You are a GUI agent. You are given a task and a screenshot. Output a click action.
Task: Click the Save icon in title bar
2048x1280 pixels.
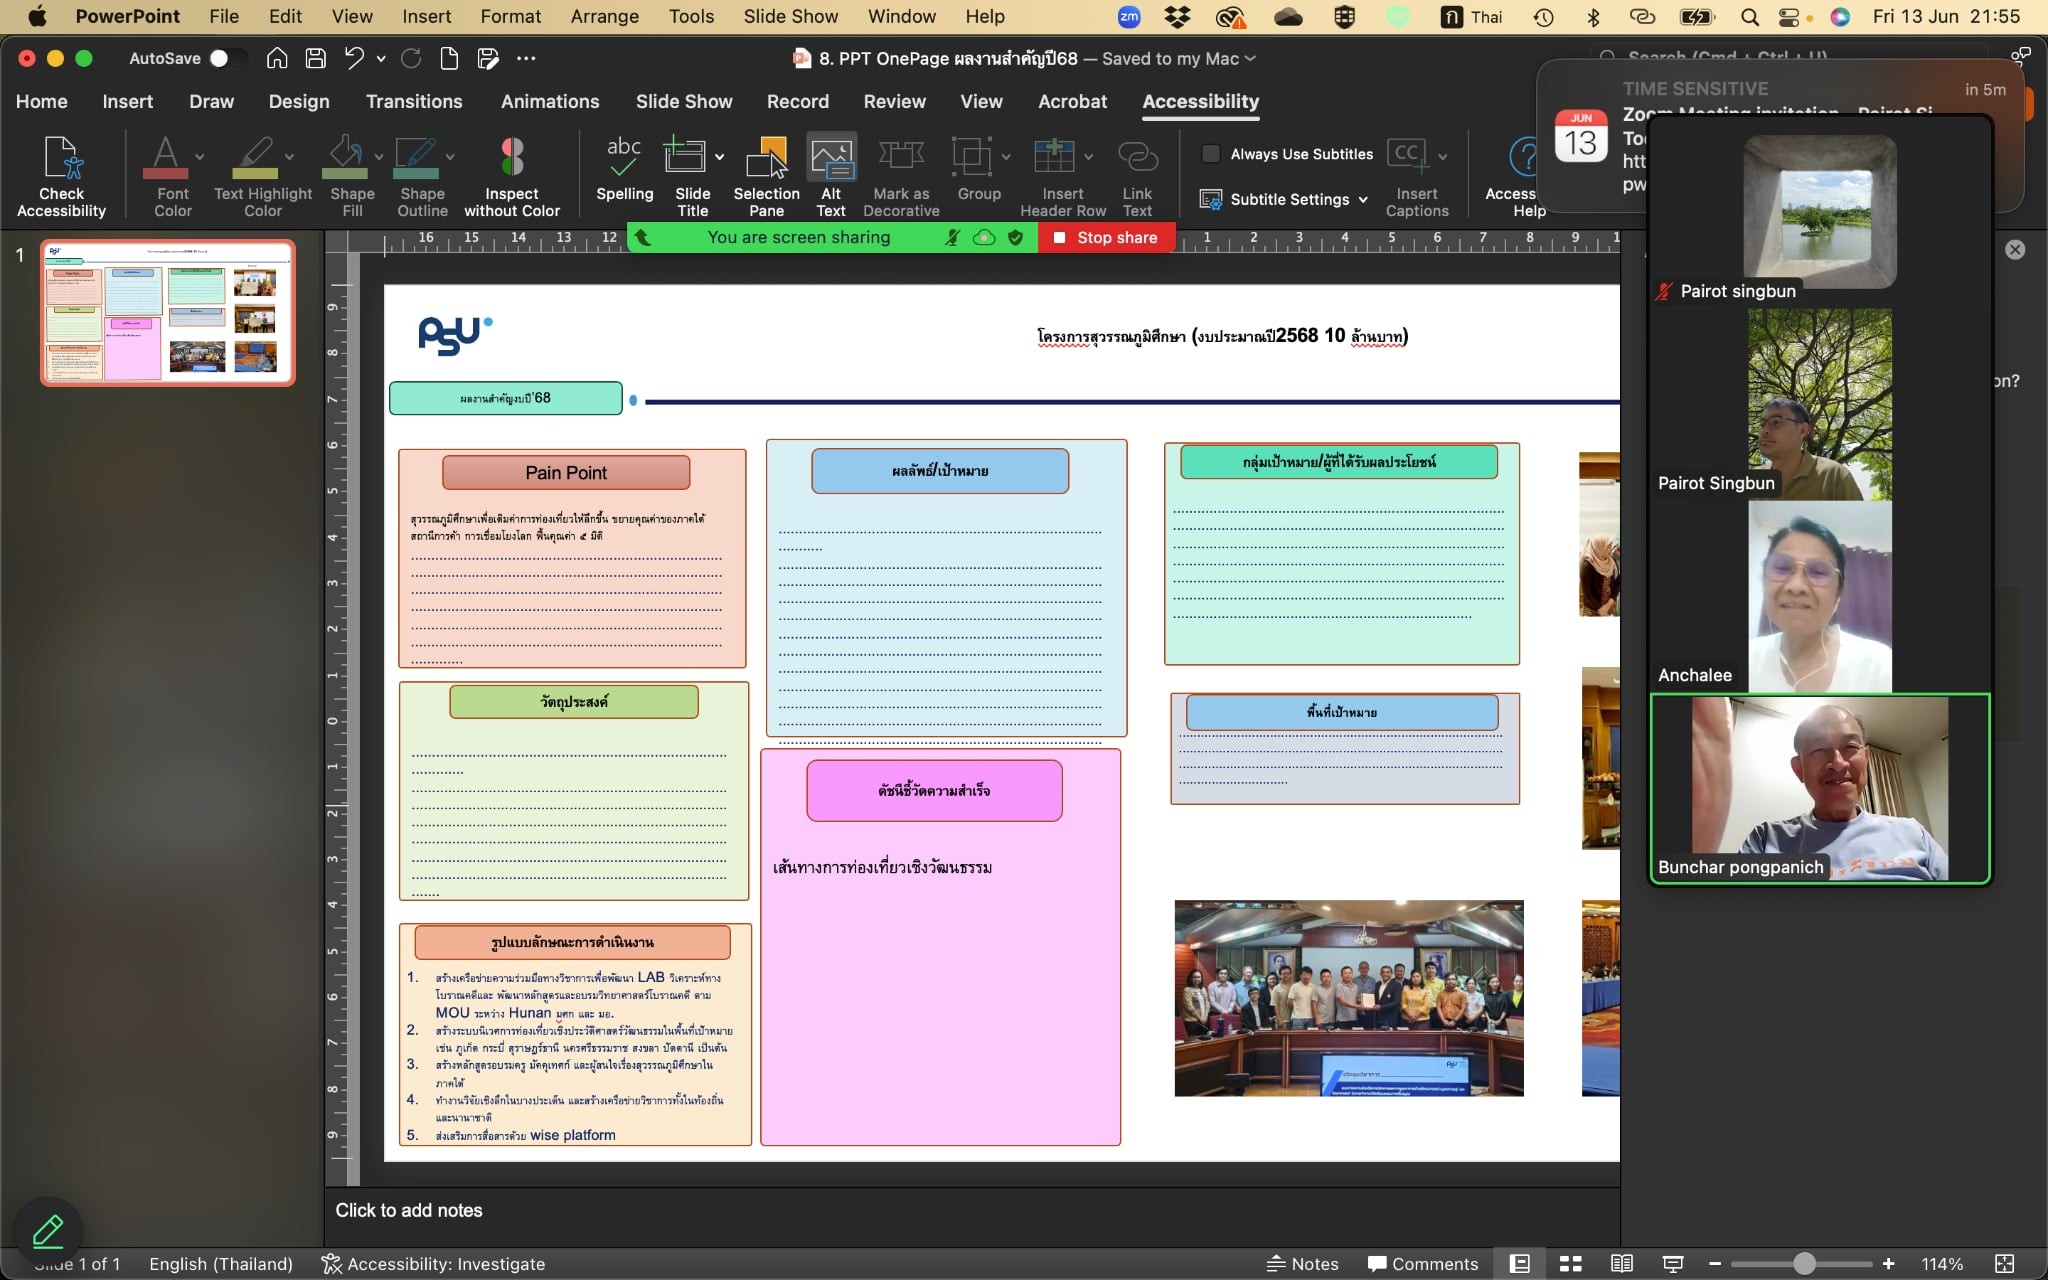tap(316, 59)
